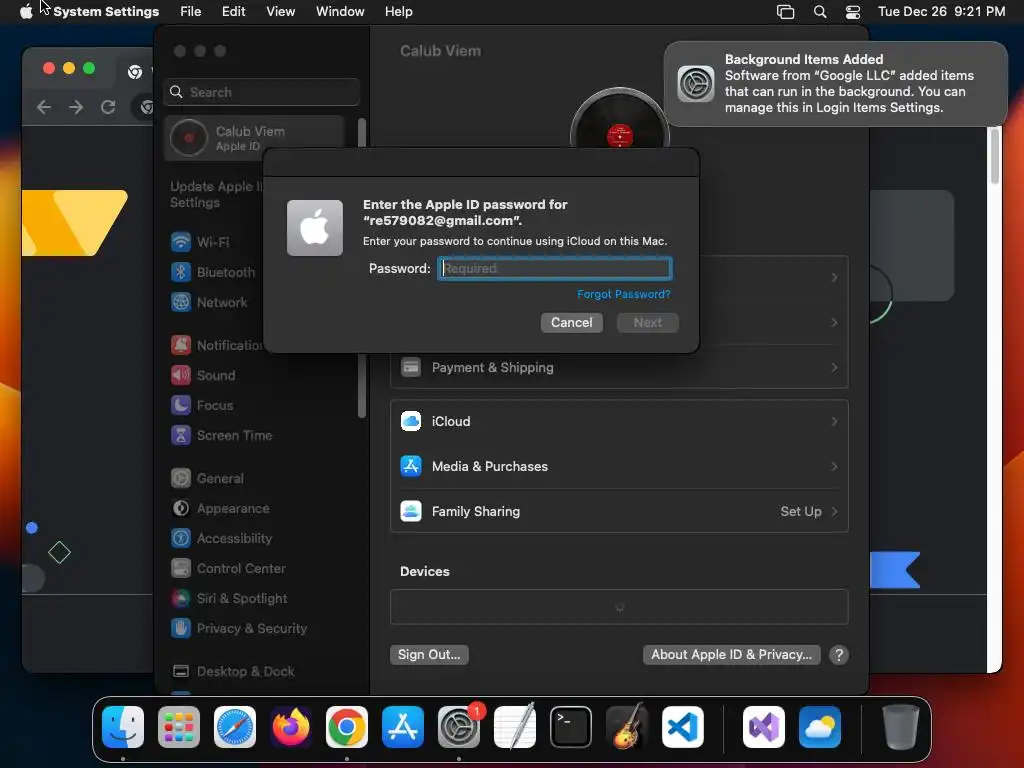Click the System Settings Search field
This screenshot has height=768, width=1024.
pos(261,92)
